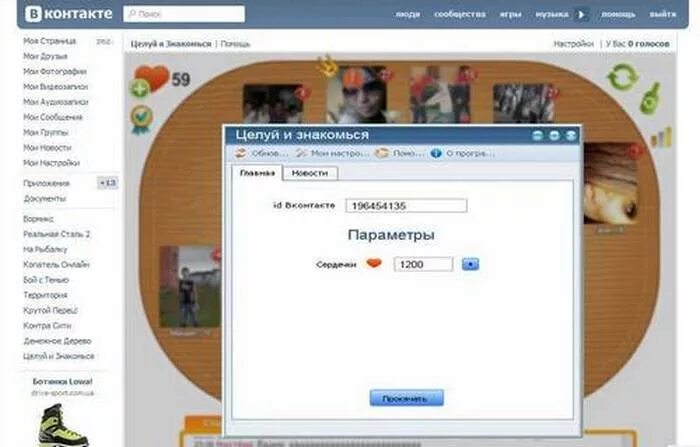700x447 pixels.
Task: Click the green checkmark medal icon
Action: (x=141, y=118)
